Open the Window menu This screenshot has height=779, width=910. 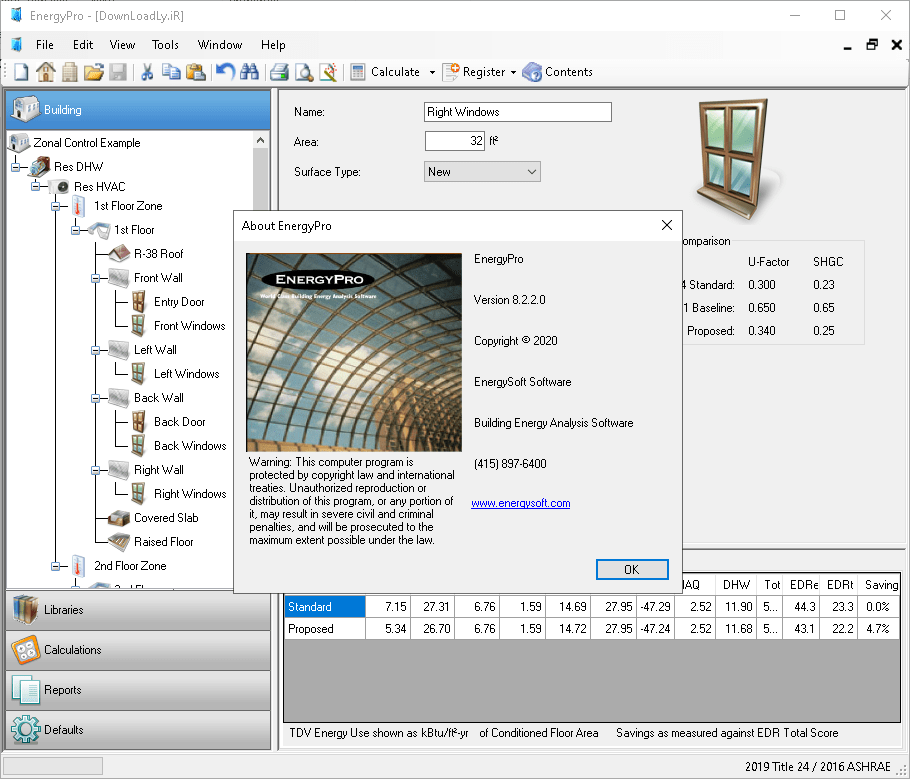[x=219, y=44]
